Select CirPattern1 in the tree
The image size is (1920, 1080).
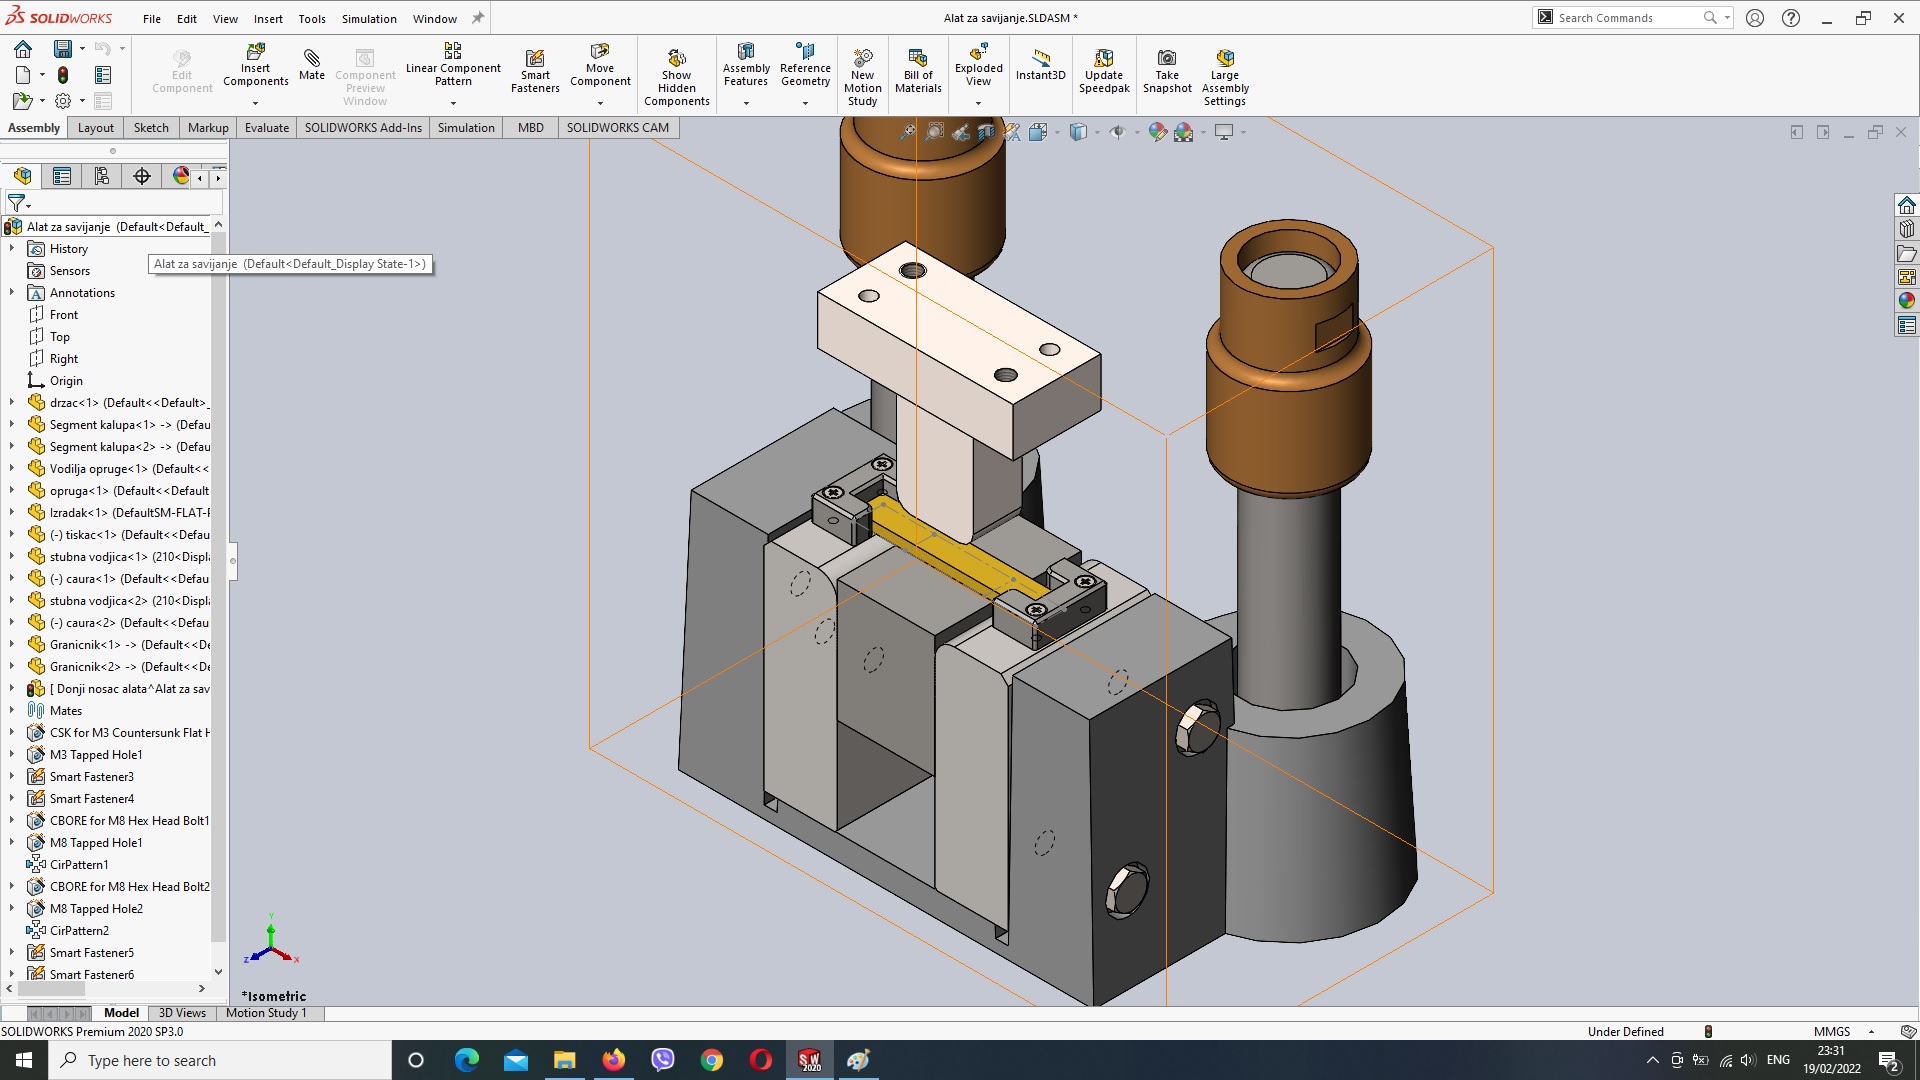pyautogui.click(x=79, y=864)
